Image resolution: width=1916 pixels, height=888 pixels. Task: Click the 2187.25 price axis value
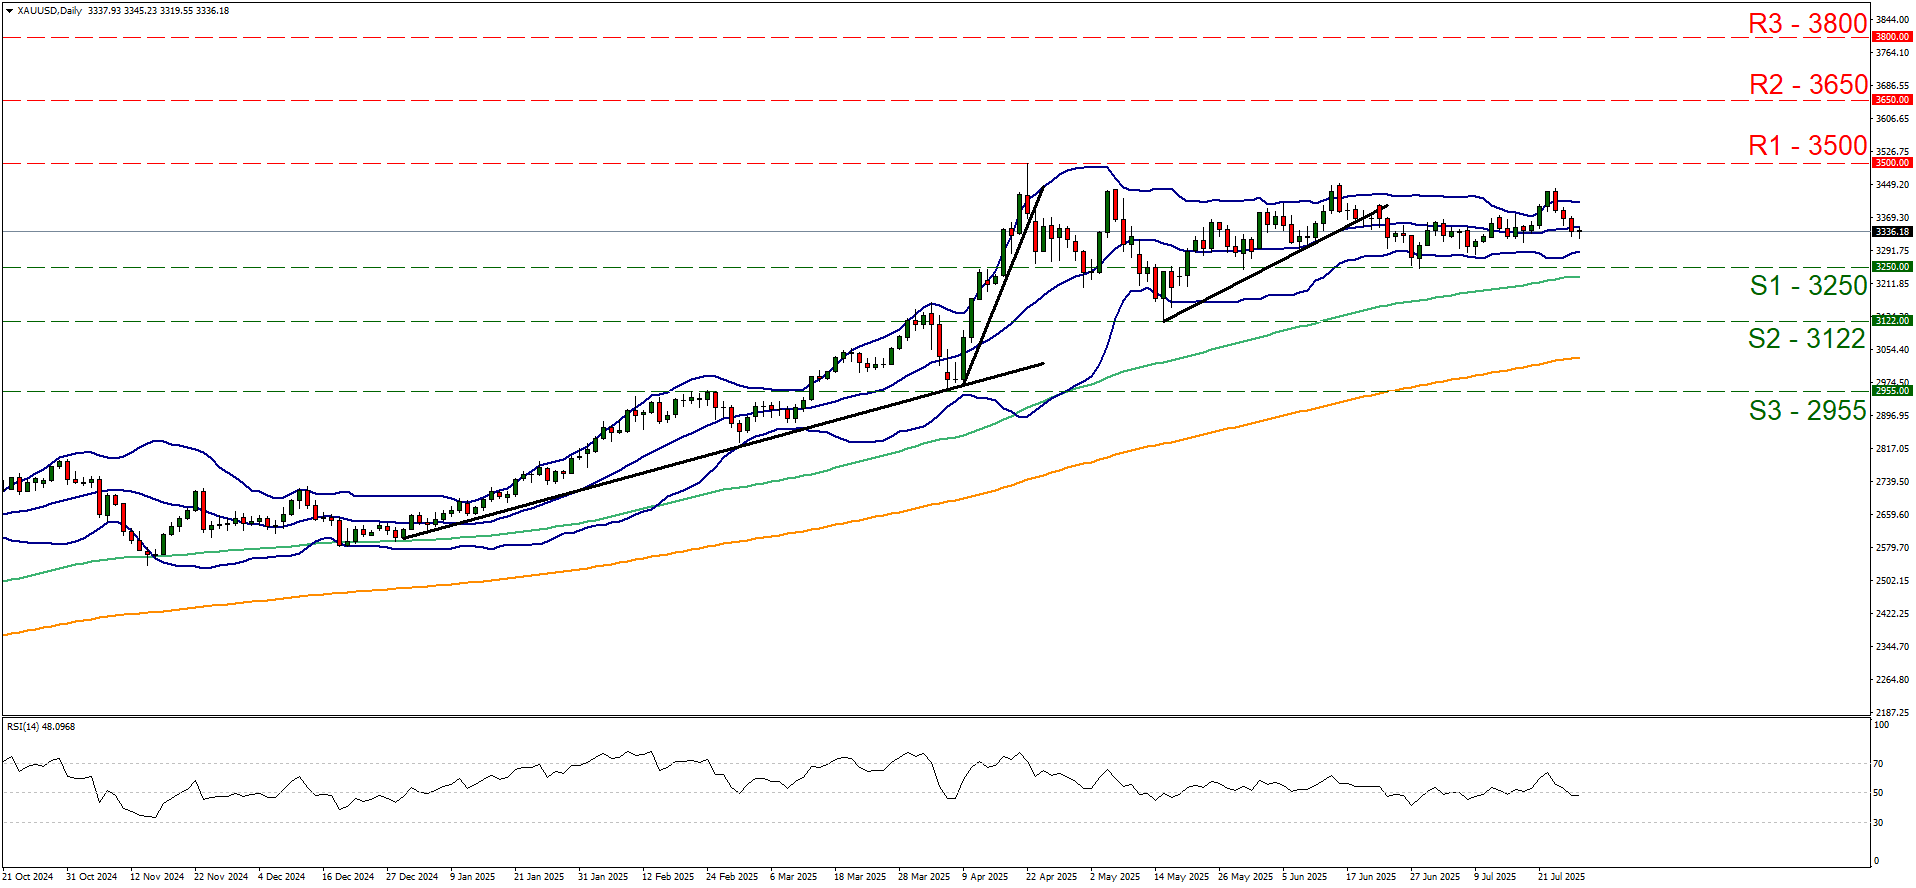tap(1891, 713)
